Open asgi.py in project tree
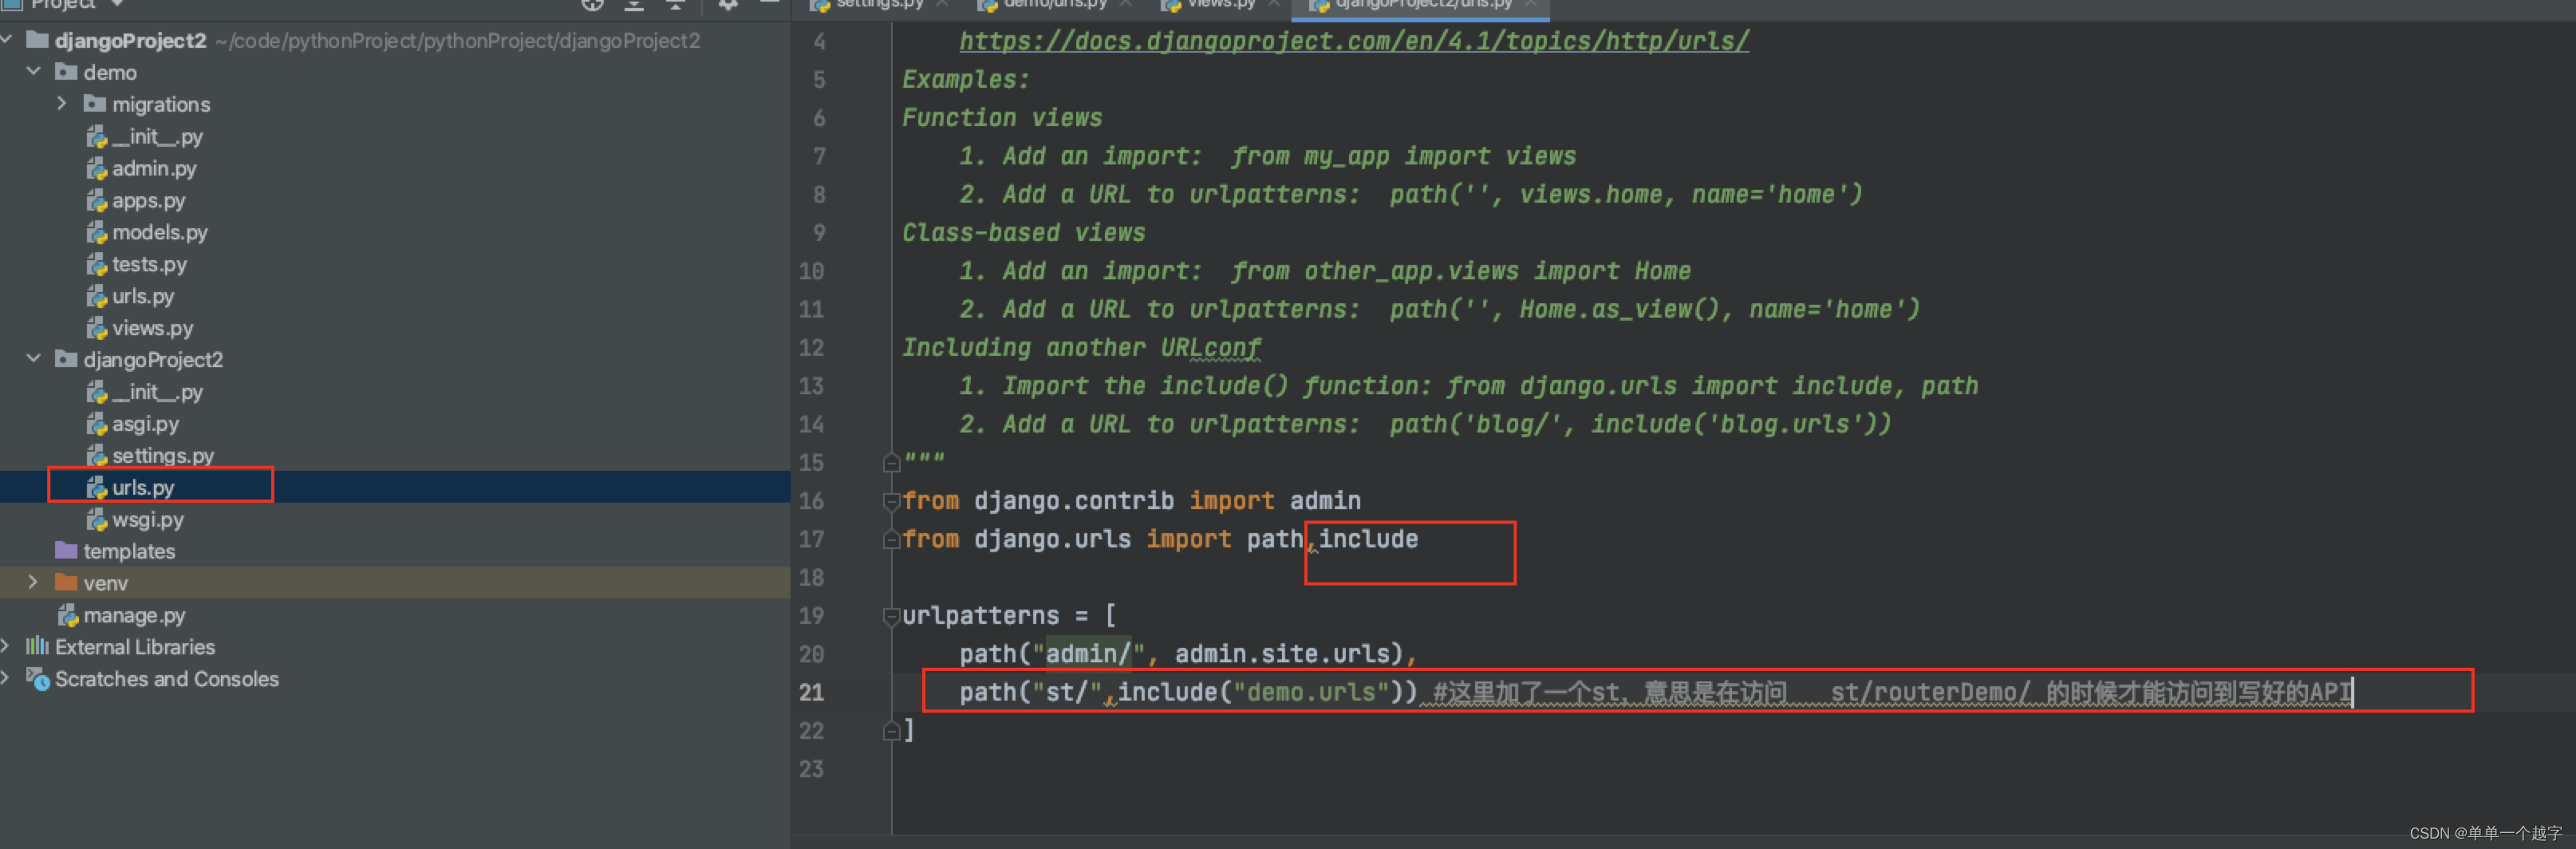The width and height of the screenshot is (2576, 849). pyautogui.click(x=146, y=424)
